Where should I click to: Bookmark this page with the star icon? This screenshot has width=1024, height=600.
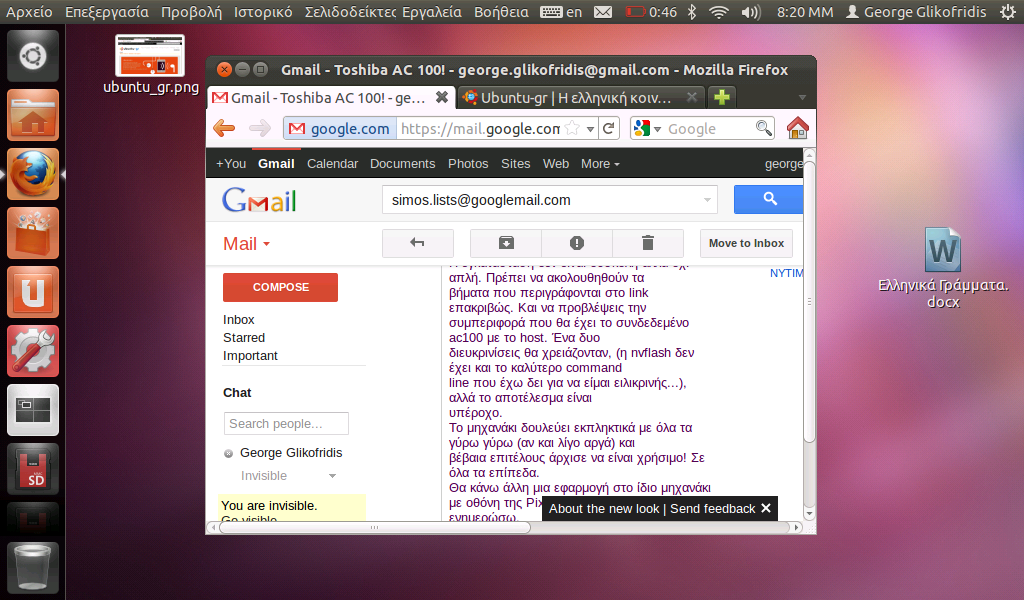pos(572,129)
